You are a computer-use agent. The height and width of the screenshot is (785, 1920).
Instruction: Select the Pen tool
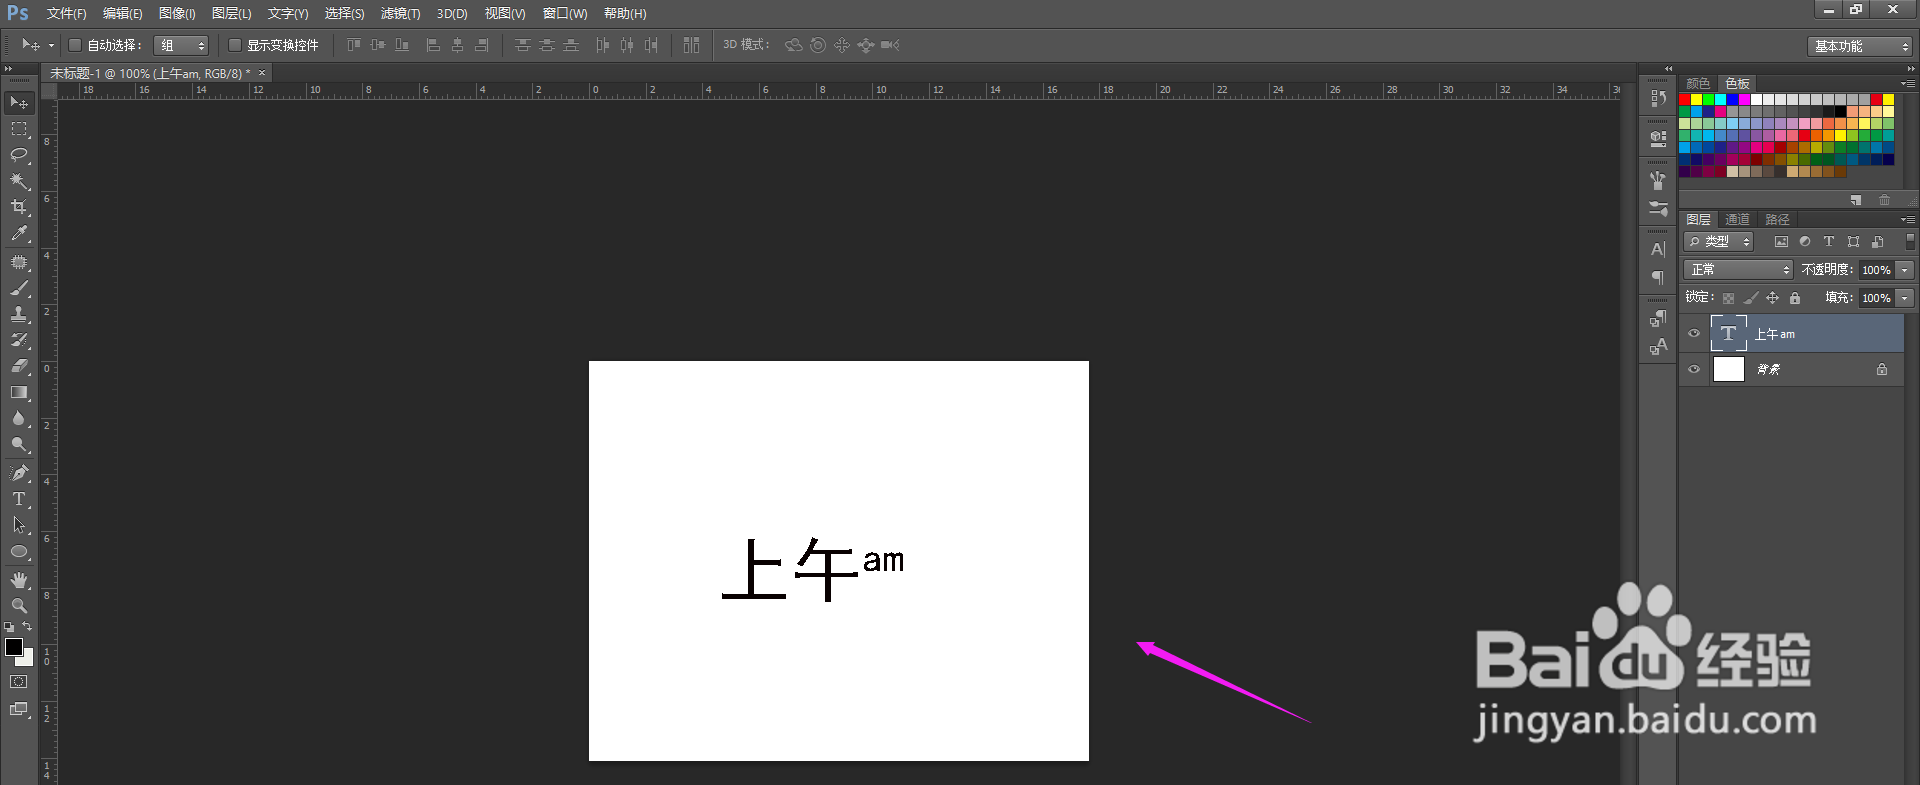click(x=19, y=473)
